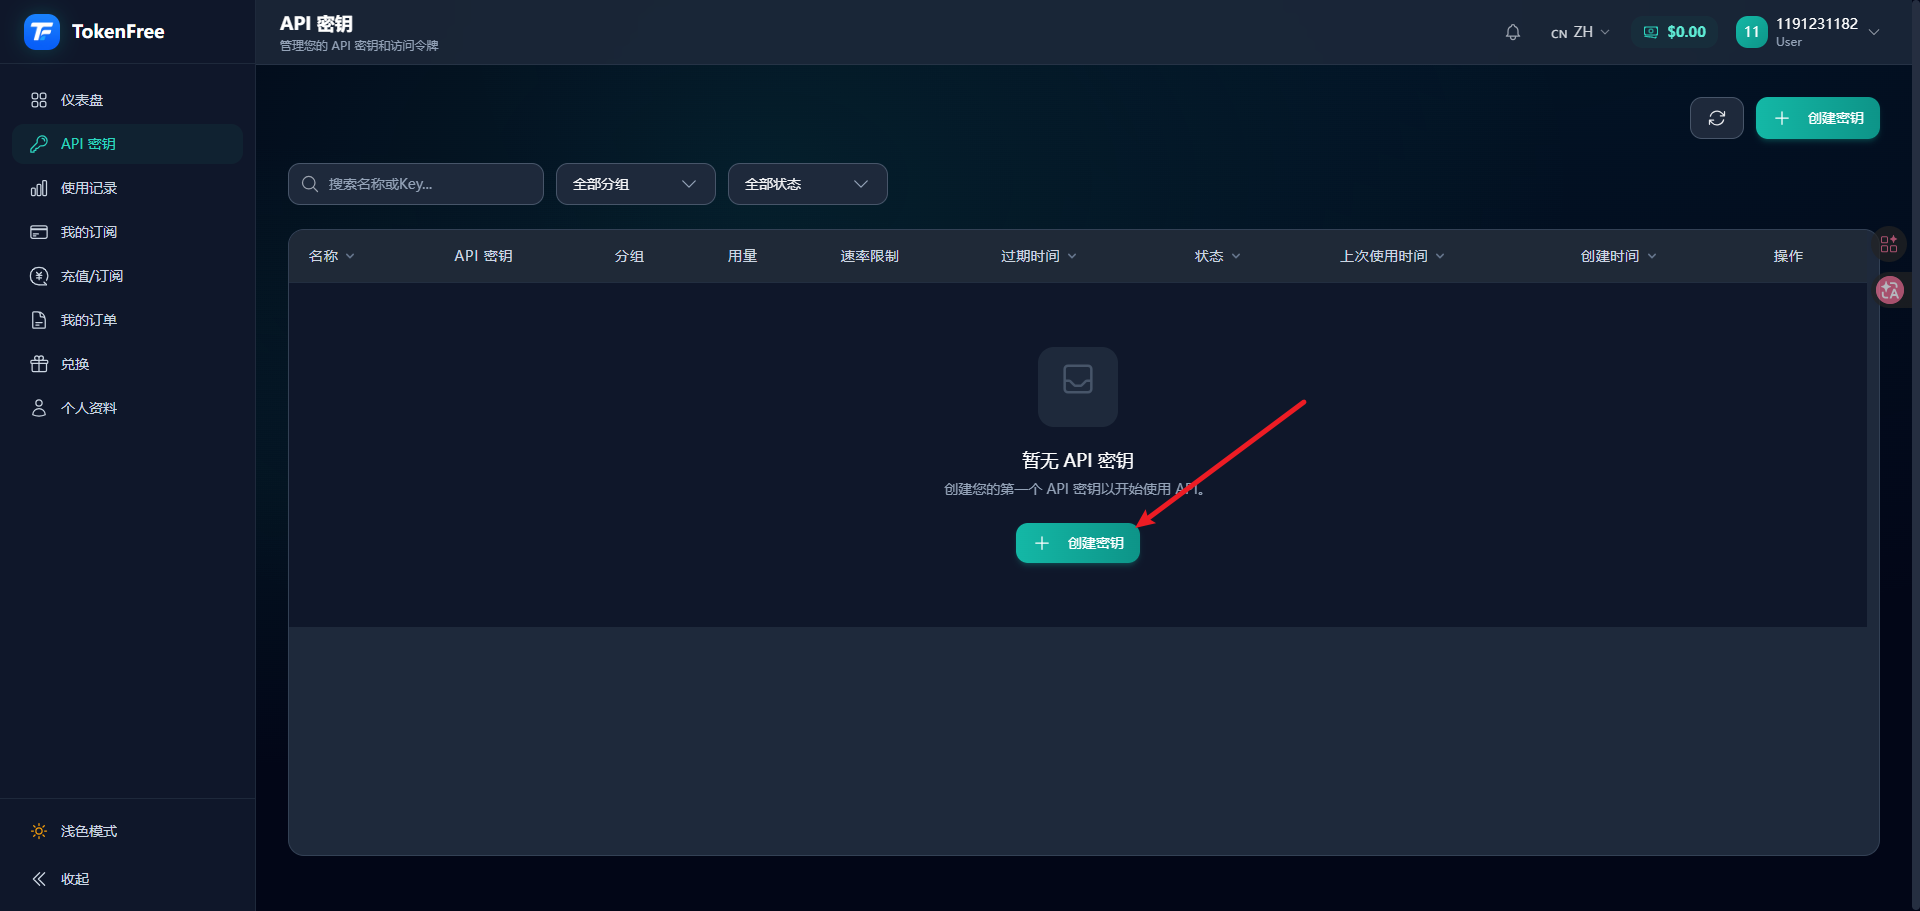This screenshot has width=1920, height=911.
Task: Open the 仪表盘 dashboard menu item
Action: pyautogui.click(x=82, y=100)
